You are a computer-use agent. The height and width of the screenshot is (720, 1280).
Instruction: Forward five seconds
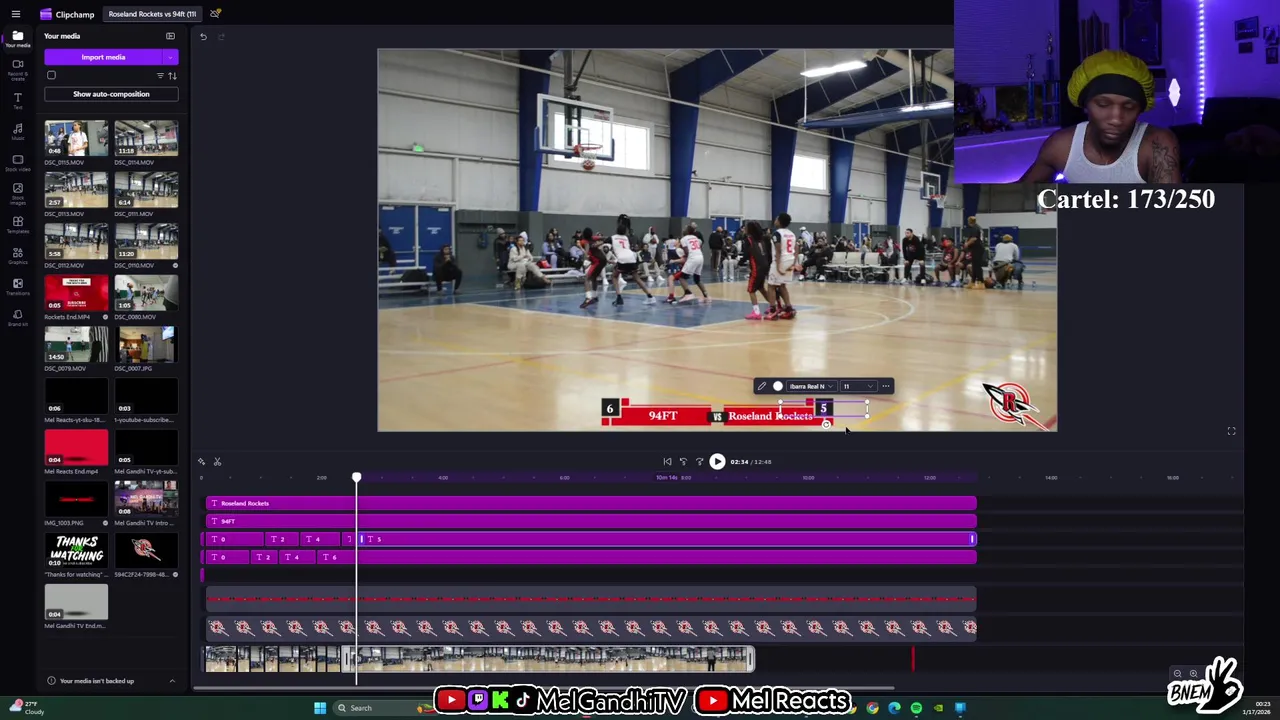(x=699, y=462)
